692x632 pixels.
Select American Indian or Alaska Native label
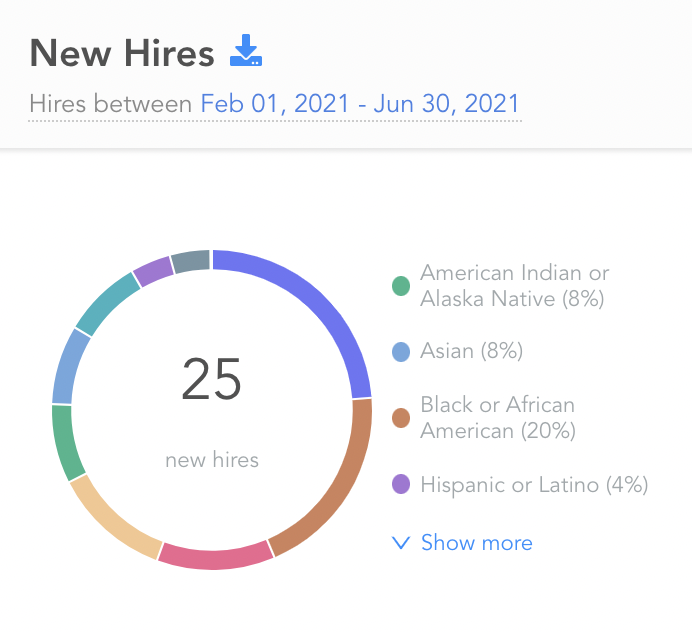pos(515,286)
